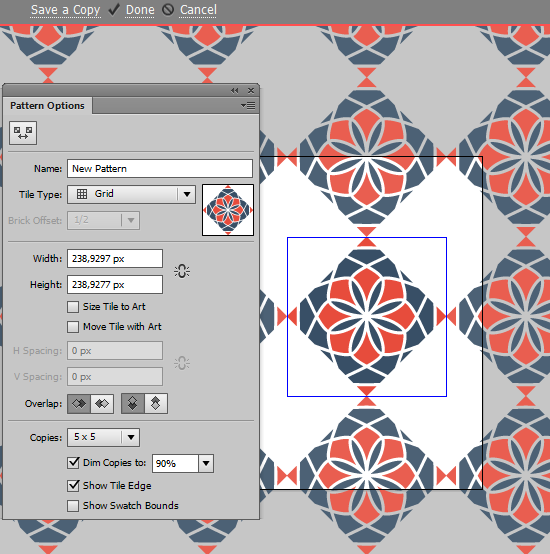Enable the Size Tile to Art checkbox
The width and height of the screenshot is (550, 554).
(73, 307)
